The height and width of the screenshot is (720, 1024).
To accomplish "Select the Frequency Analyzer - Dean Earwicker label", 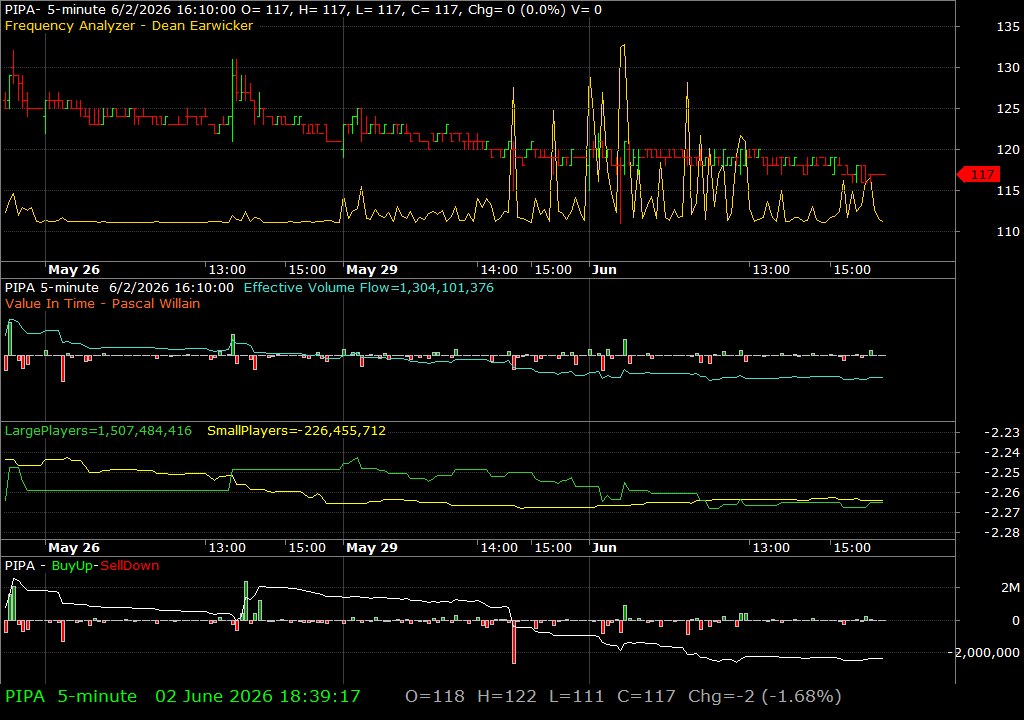I will [x=129, y=25].
